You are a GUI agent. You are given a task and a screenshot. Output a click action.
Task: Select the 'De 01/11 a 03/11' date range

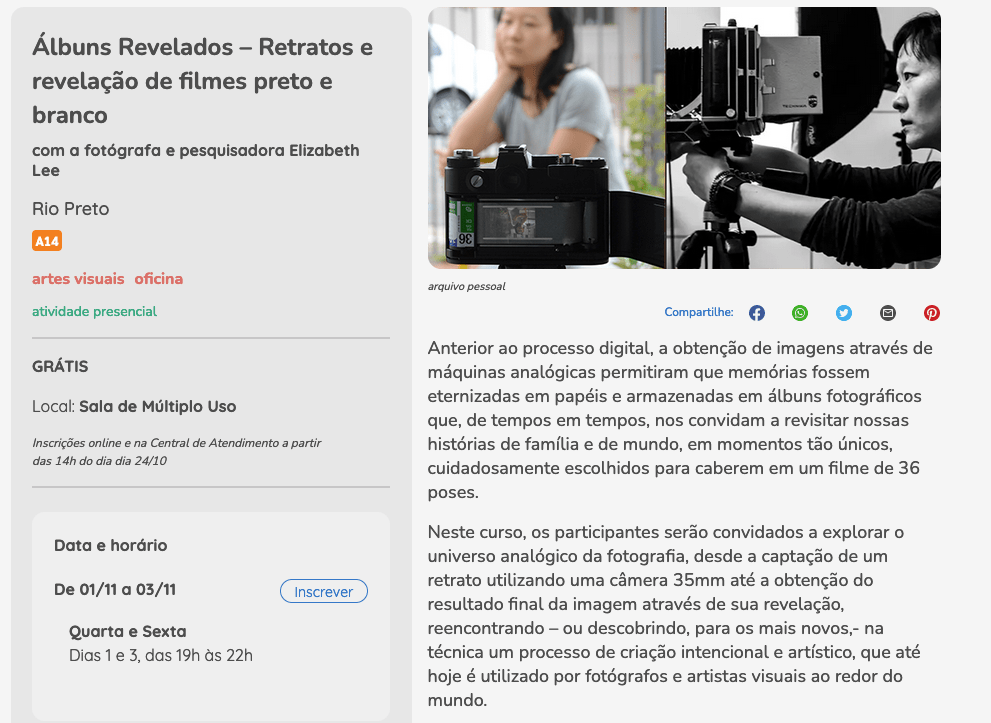(x=115, y=590)
